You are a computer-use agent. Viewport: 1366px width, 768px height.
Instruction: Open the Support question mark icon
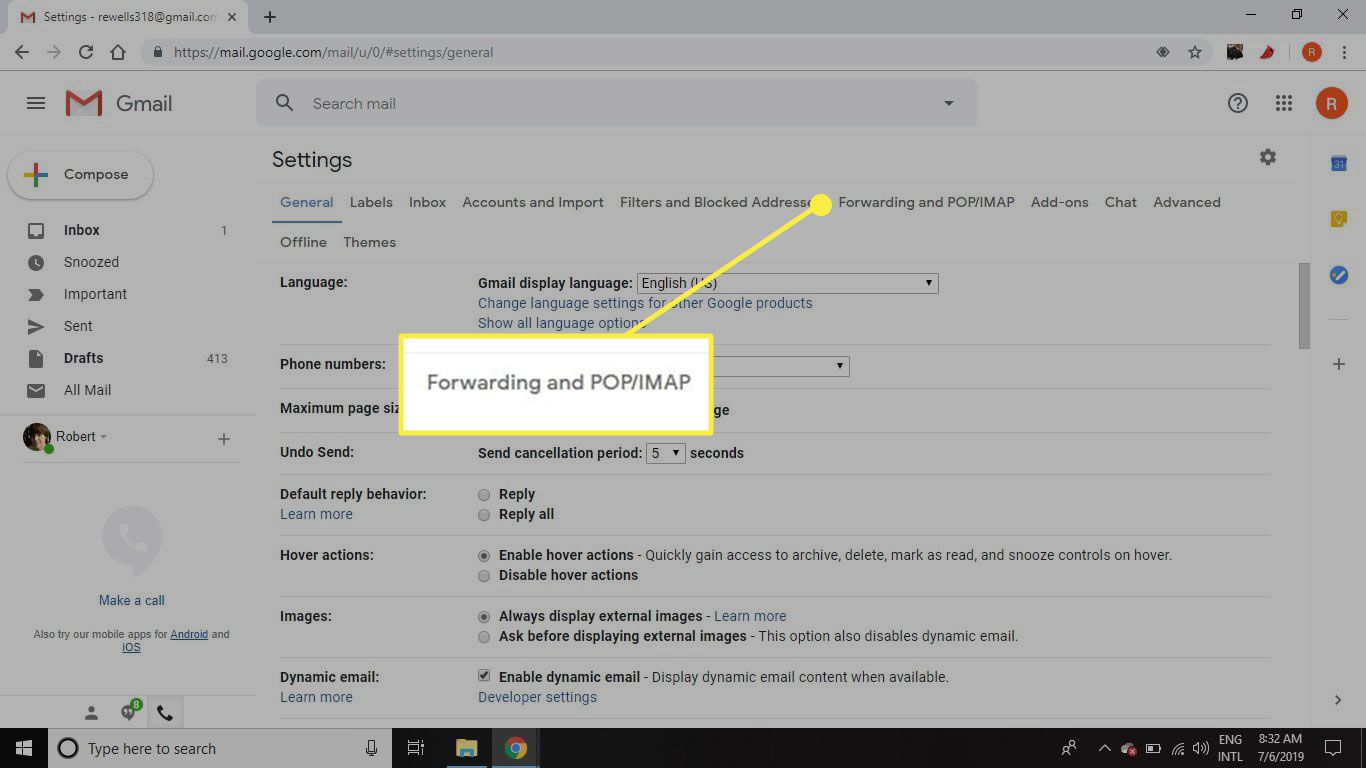[1238, 103]
